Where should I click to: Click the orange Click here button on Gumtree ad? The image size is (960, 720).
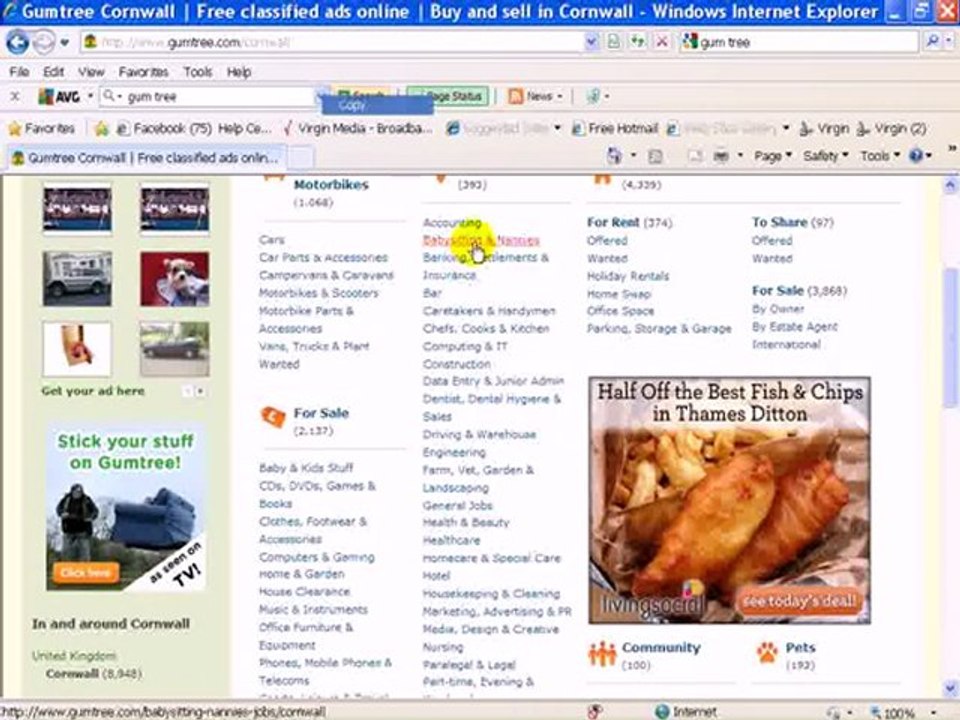(x=86, y=572)
